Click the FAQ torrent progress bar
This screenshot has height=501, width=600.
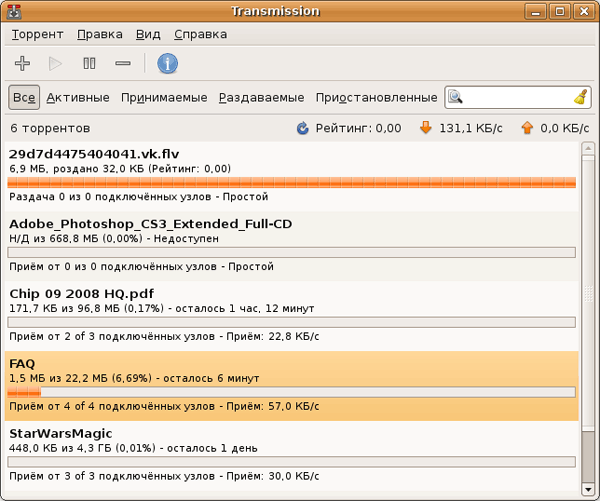click(x=290, y=392)
